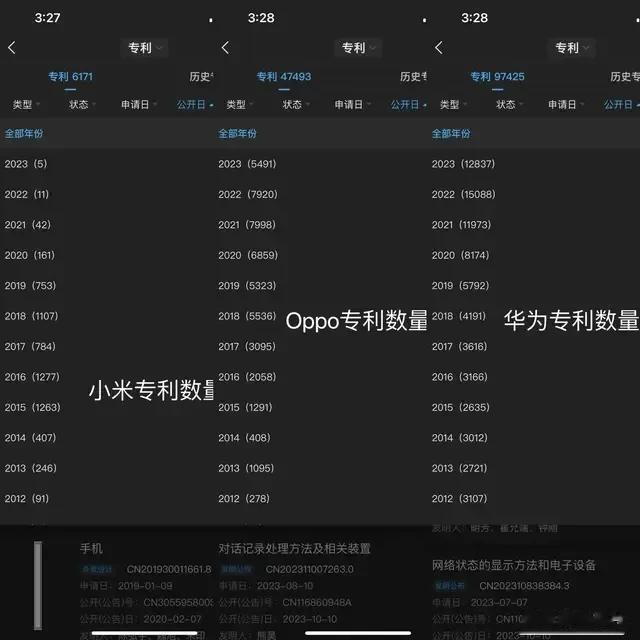This screenshot has width=640, height=640.
Task: Expand 状态 filter under 专利 97425
Action: click(509, 104)
